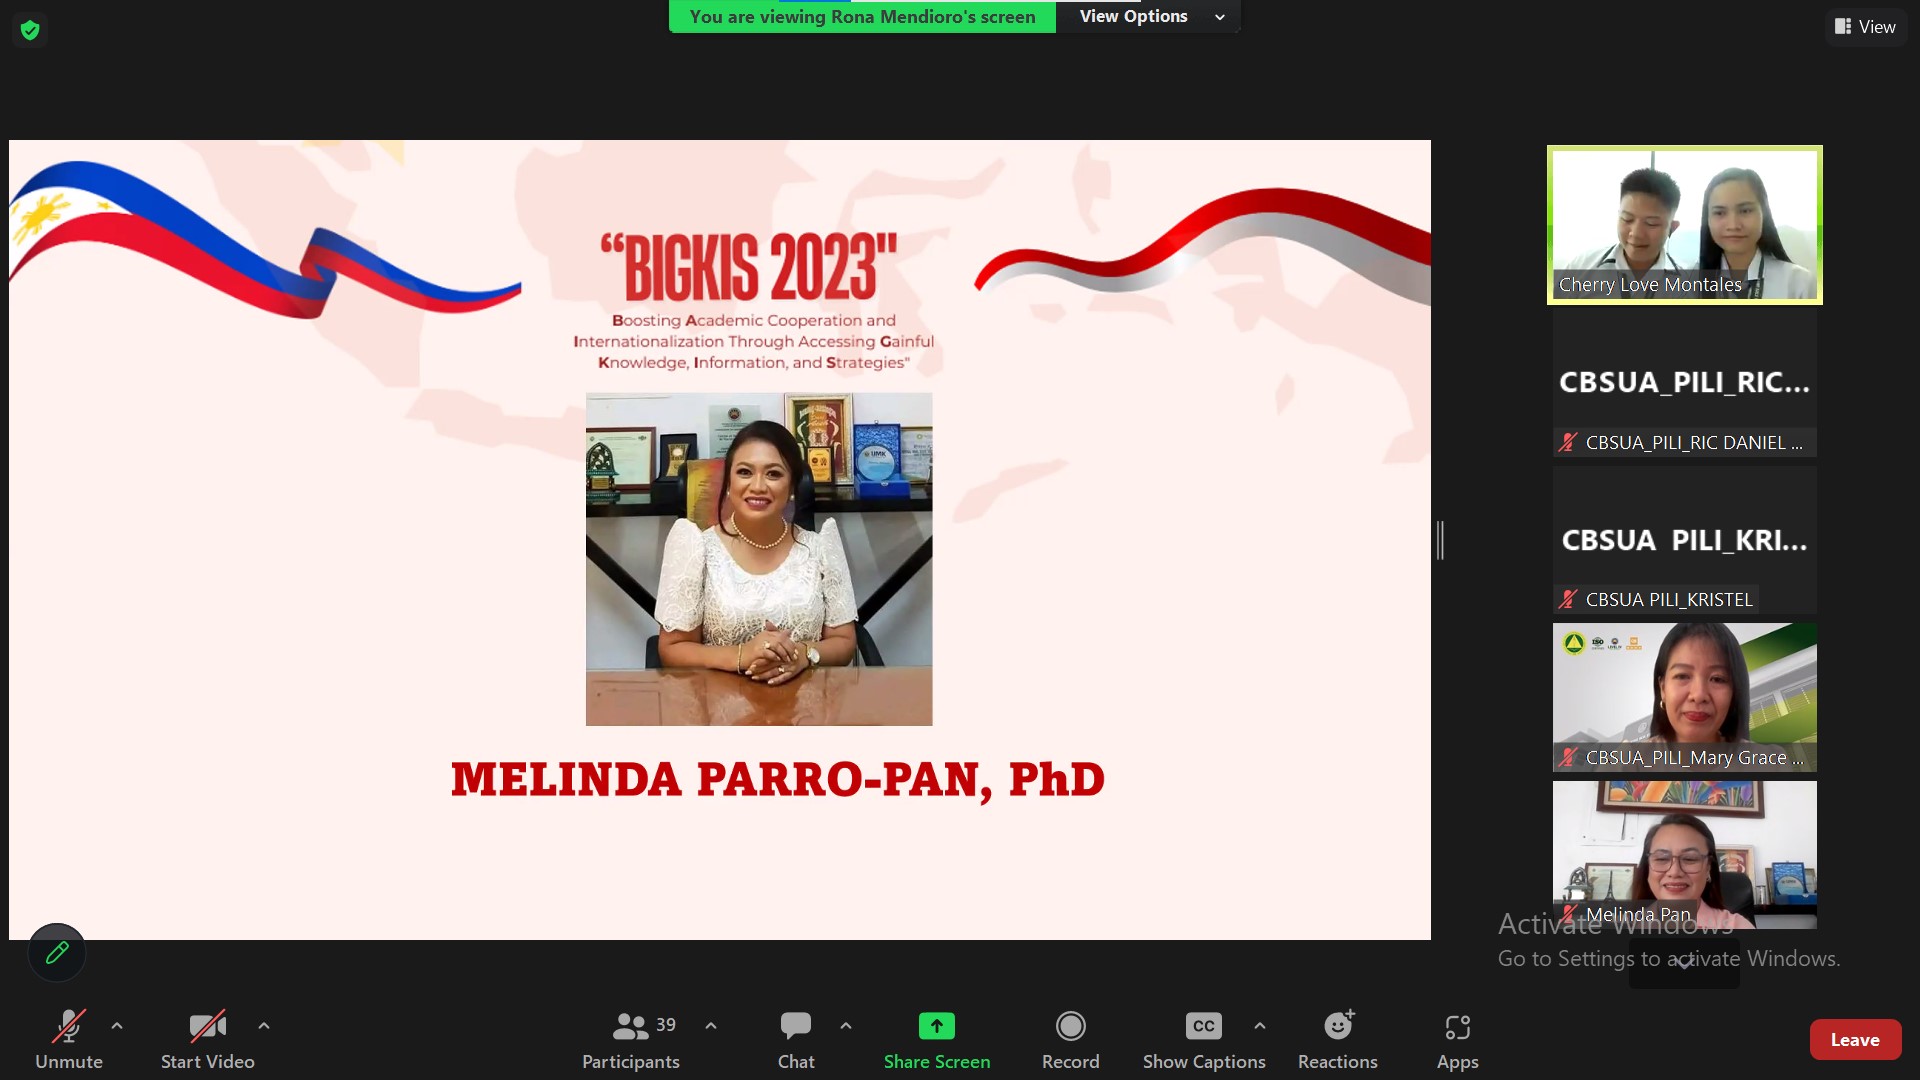Open the View layout menu
Screen dimensions: 1920x1080
click(x=1865, y=27)
